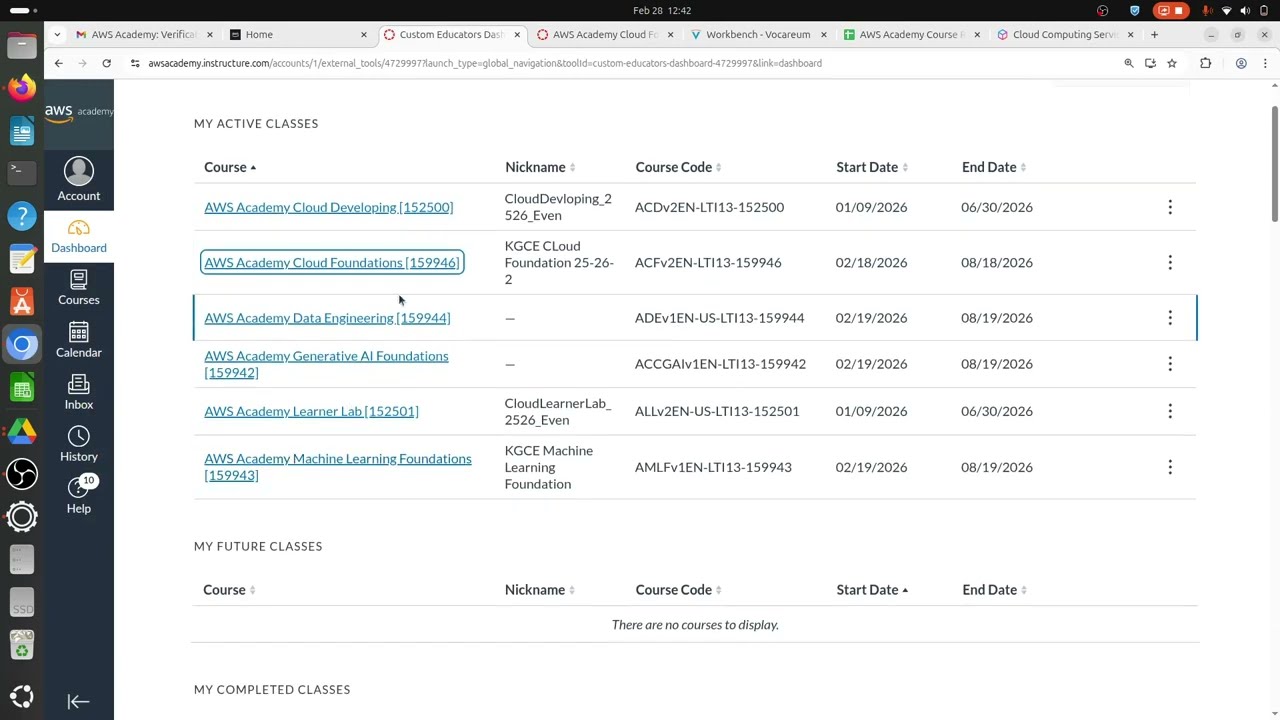Open AWS Academy Generative AI Foundations course
The width and height of the screenshot is (1280, 720).
(x=326, y=364)
